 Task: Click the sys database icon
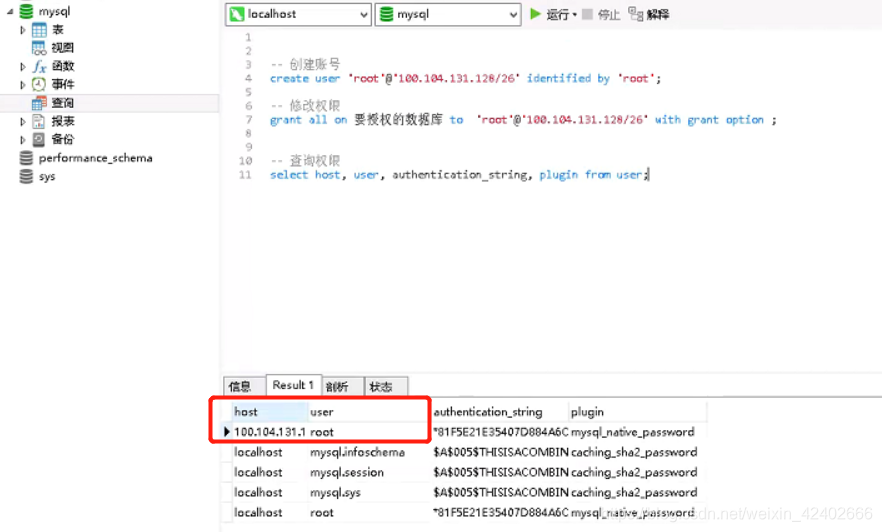tap(26, 177)
